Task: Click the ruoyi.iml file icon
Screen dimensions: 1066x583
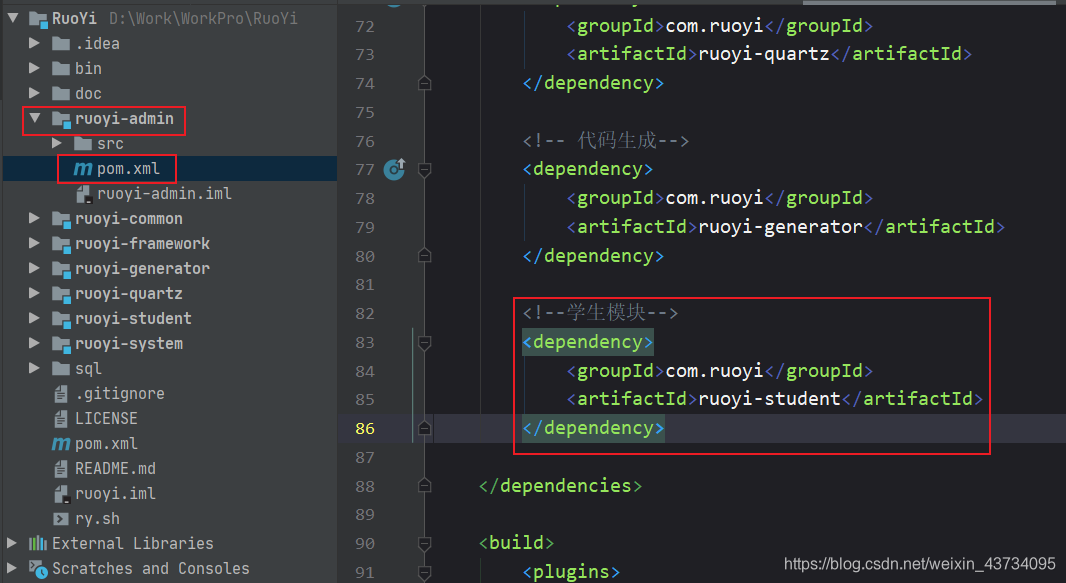Action: 62,494
